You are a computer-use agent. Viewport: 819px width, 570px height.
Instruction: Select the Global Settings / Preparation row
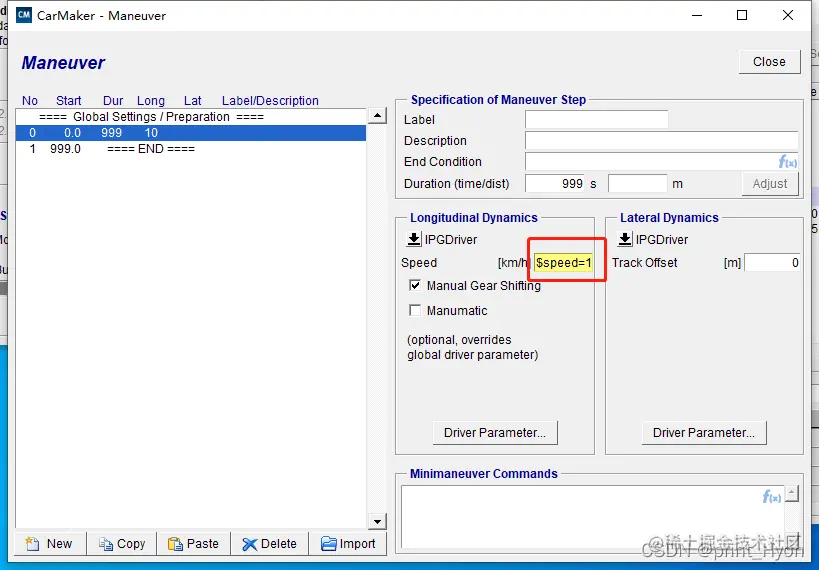(191, 117)
